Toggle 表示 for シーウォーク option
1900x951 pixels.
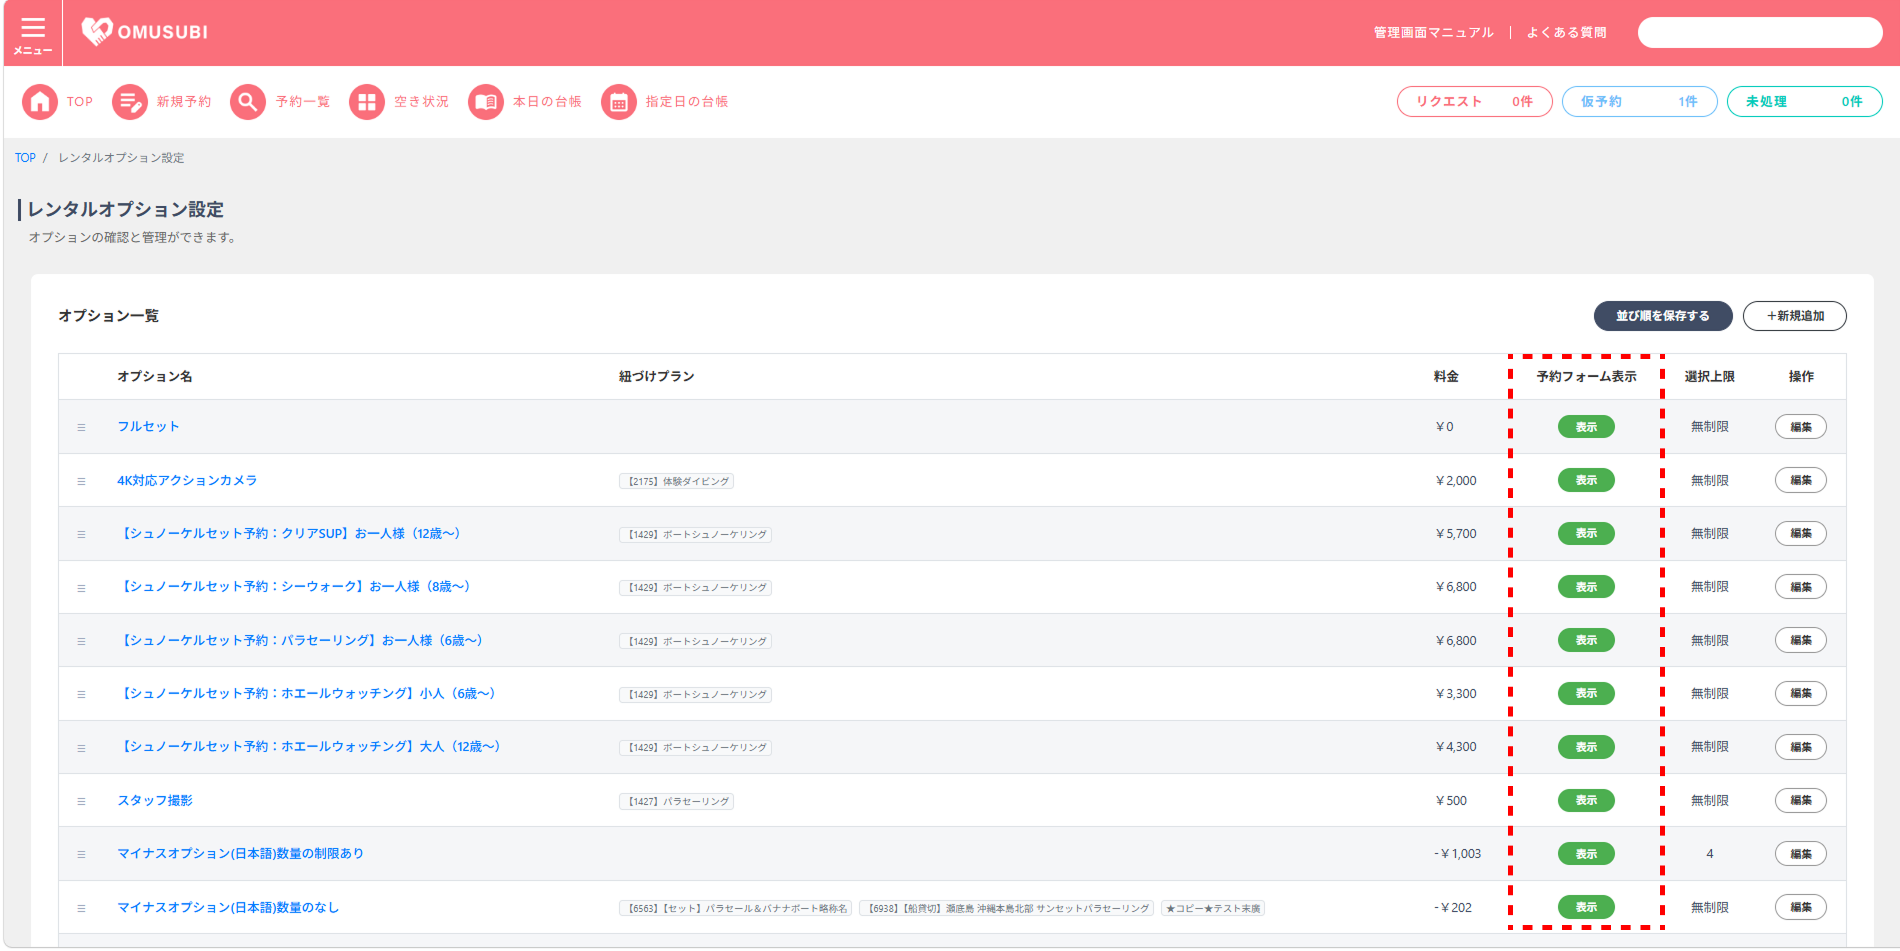pyautogui.click(x=1586, y=587)
